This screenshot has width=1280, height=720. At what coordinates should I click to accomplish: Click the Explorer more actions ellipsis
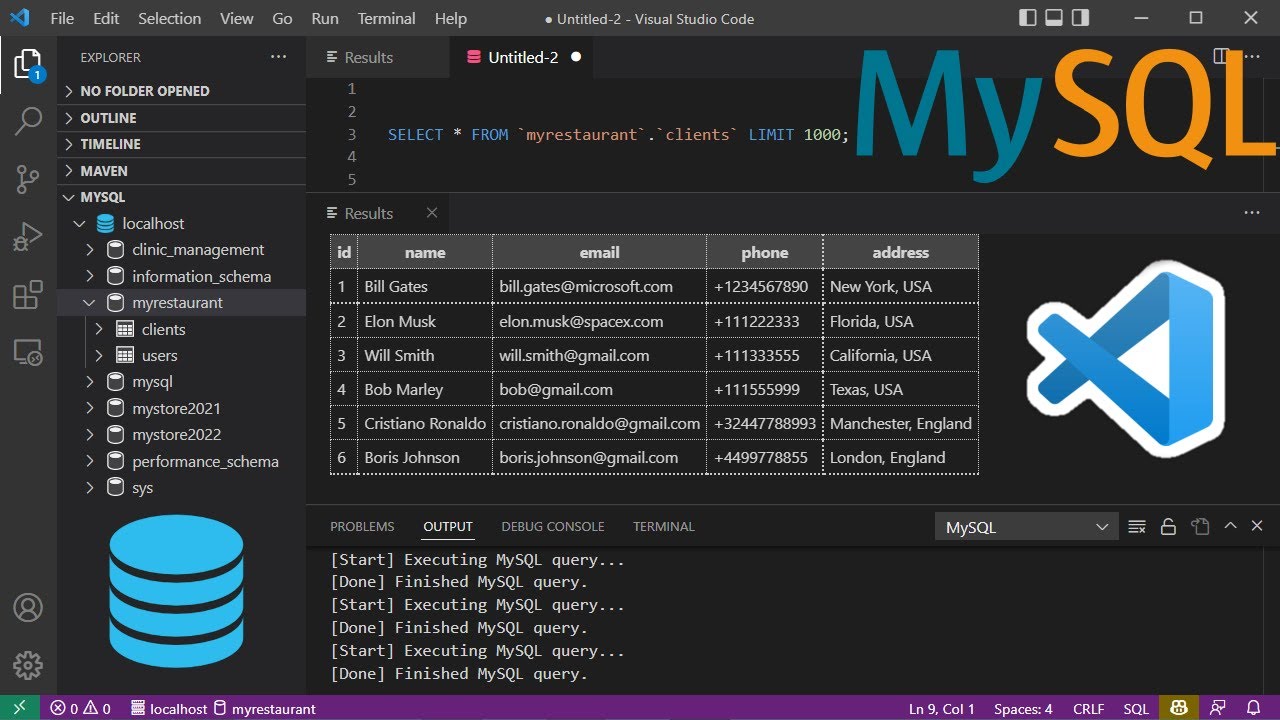[x=278, y=58]
